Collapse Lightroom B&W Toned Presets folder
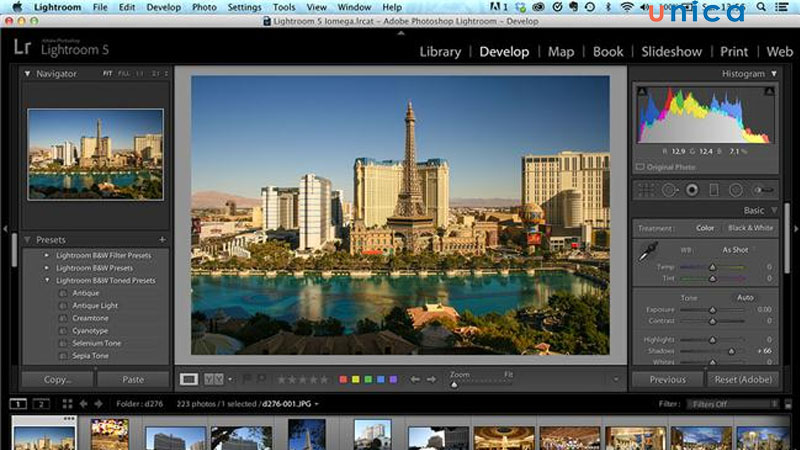This screenshot has width=800, height=450. pyautogui.click(x=47, y=280)
